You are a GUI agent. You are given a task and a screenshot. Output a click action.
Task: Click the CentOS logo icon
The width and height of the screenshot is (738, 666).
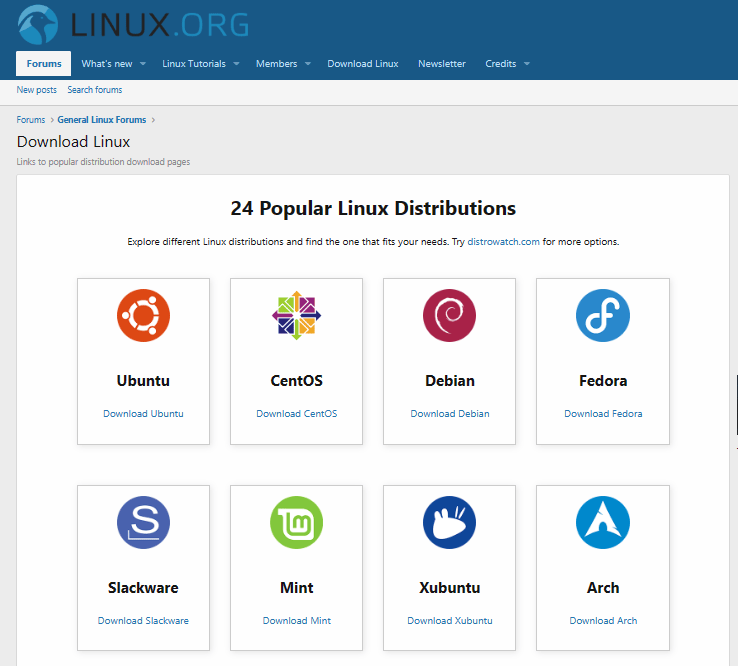point(297,315)
